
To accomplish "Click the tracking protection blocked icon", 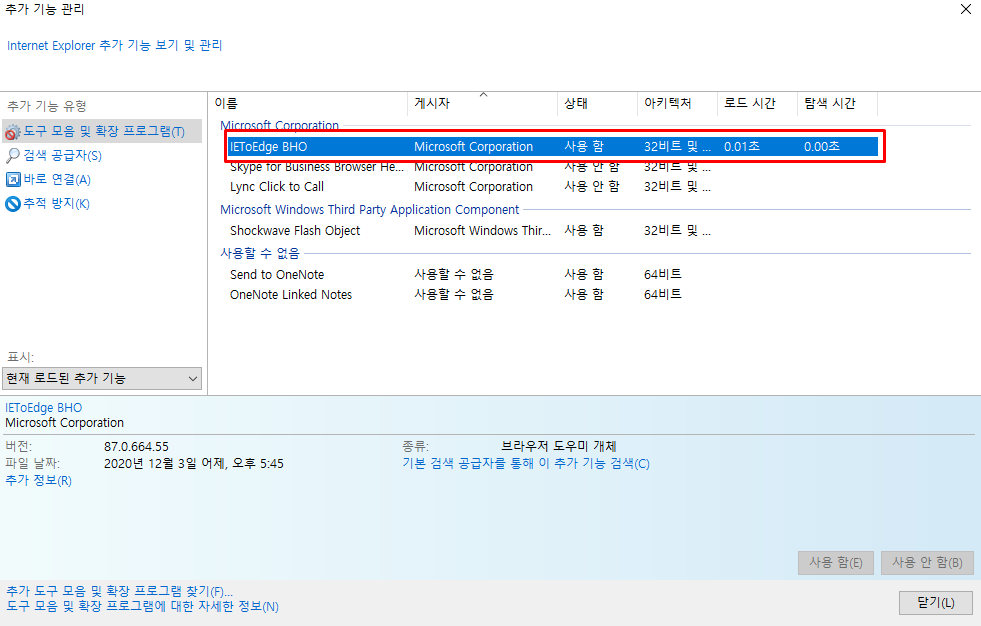I will tap(13, 204).
